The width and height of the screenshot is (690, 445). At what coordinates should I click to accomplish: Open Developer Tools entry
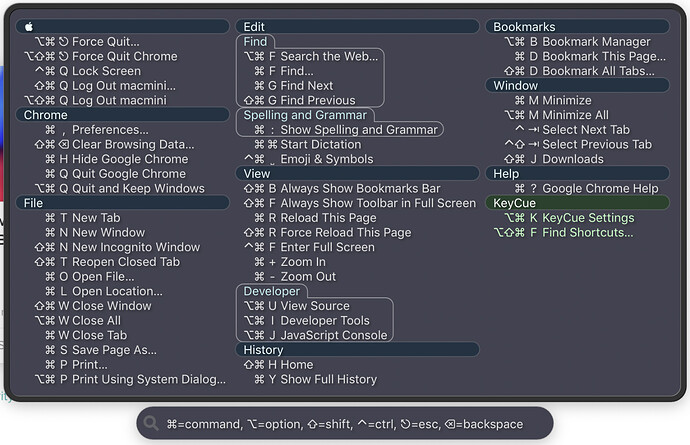click(x=307, y=320)
